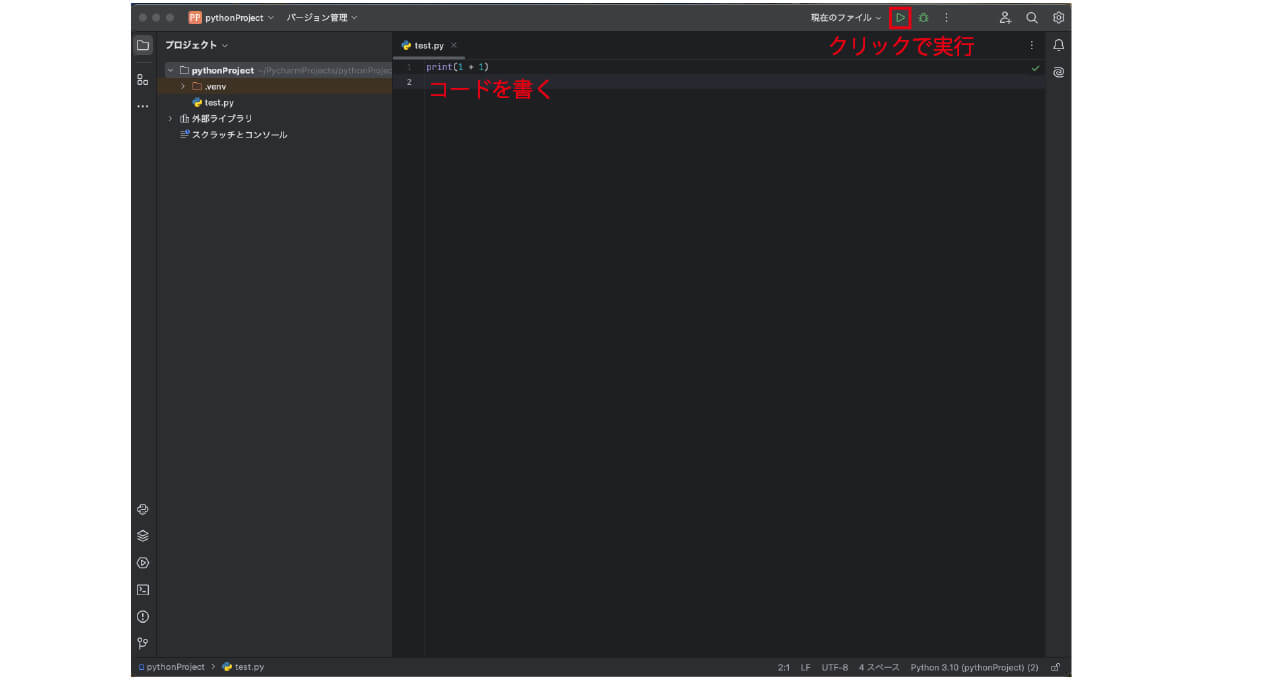Open the Git tool window icon

click(143, 643)
